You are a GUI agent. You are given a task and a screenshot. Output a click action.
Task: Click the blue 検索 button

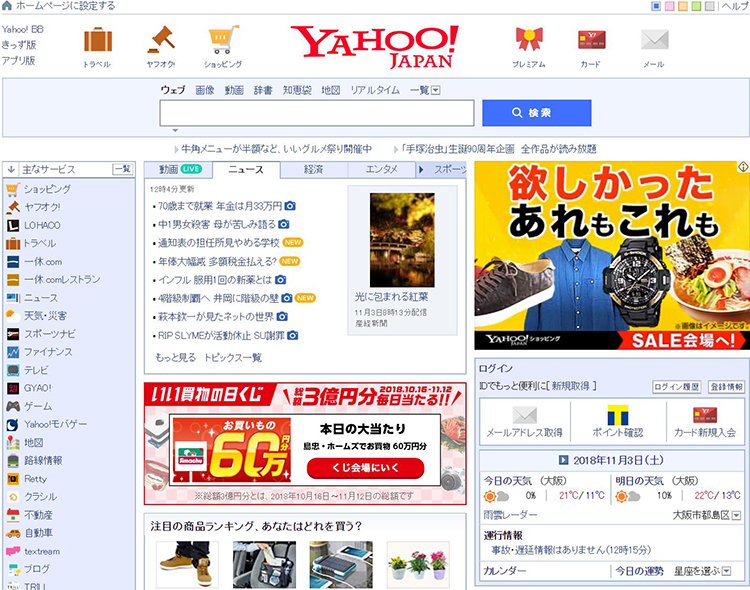[x=537, y=113]
